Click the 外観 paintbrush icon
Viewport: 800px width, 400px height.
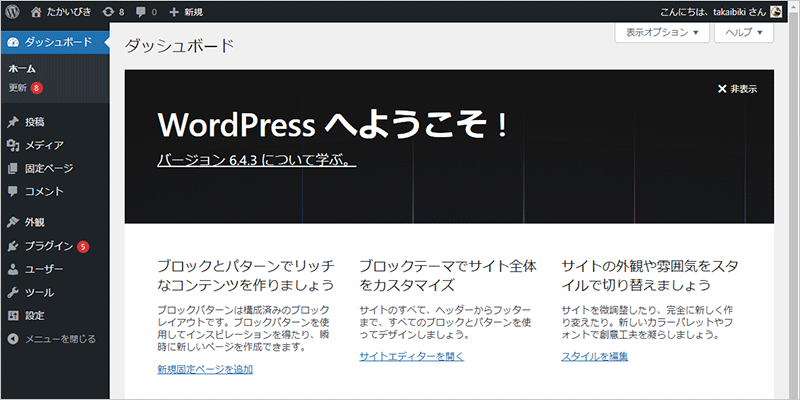pos(14,222)
